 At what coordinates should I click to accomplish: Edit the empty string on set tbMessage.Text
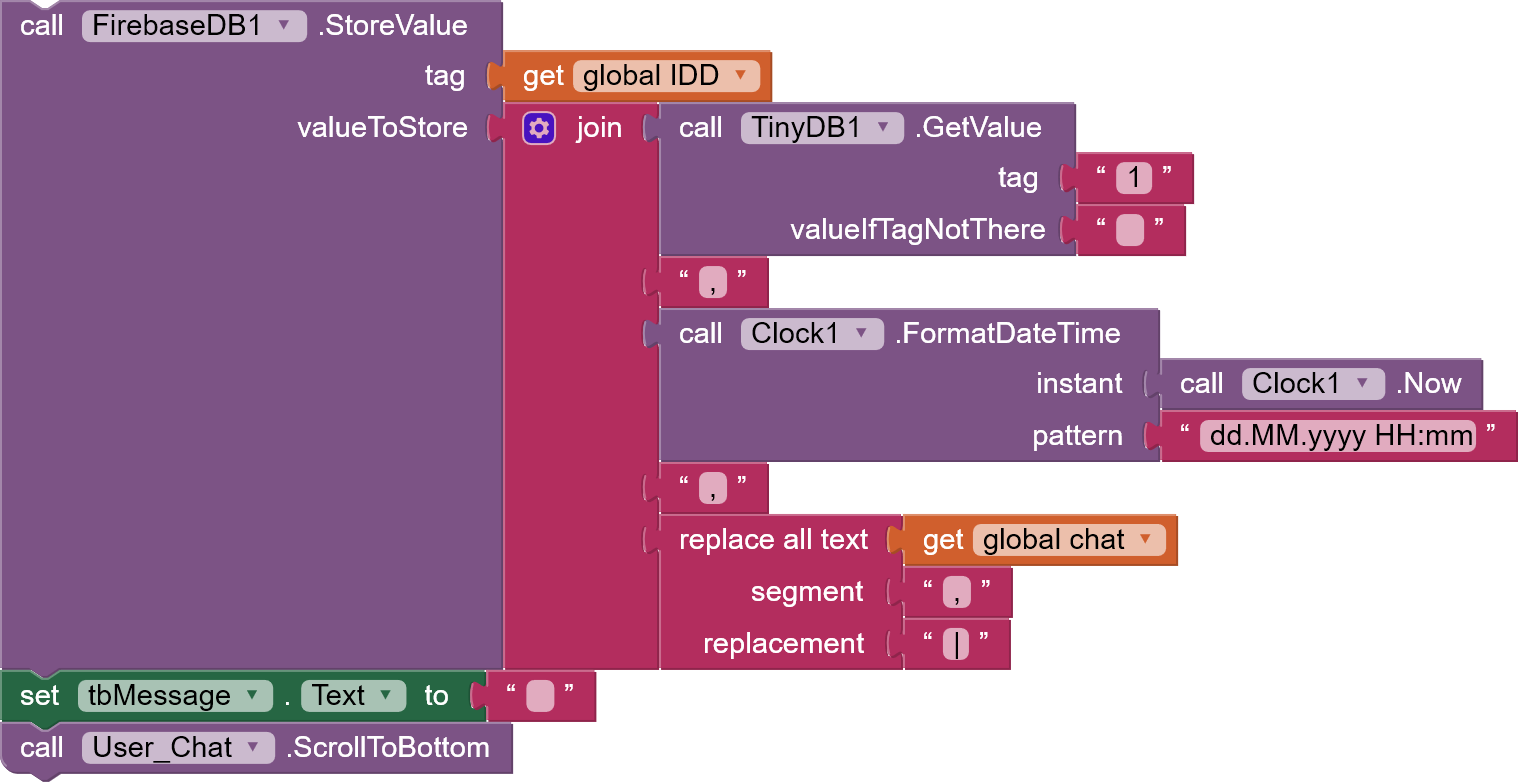[x=538, y=695]
